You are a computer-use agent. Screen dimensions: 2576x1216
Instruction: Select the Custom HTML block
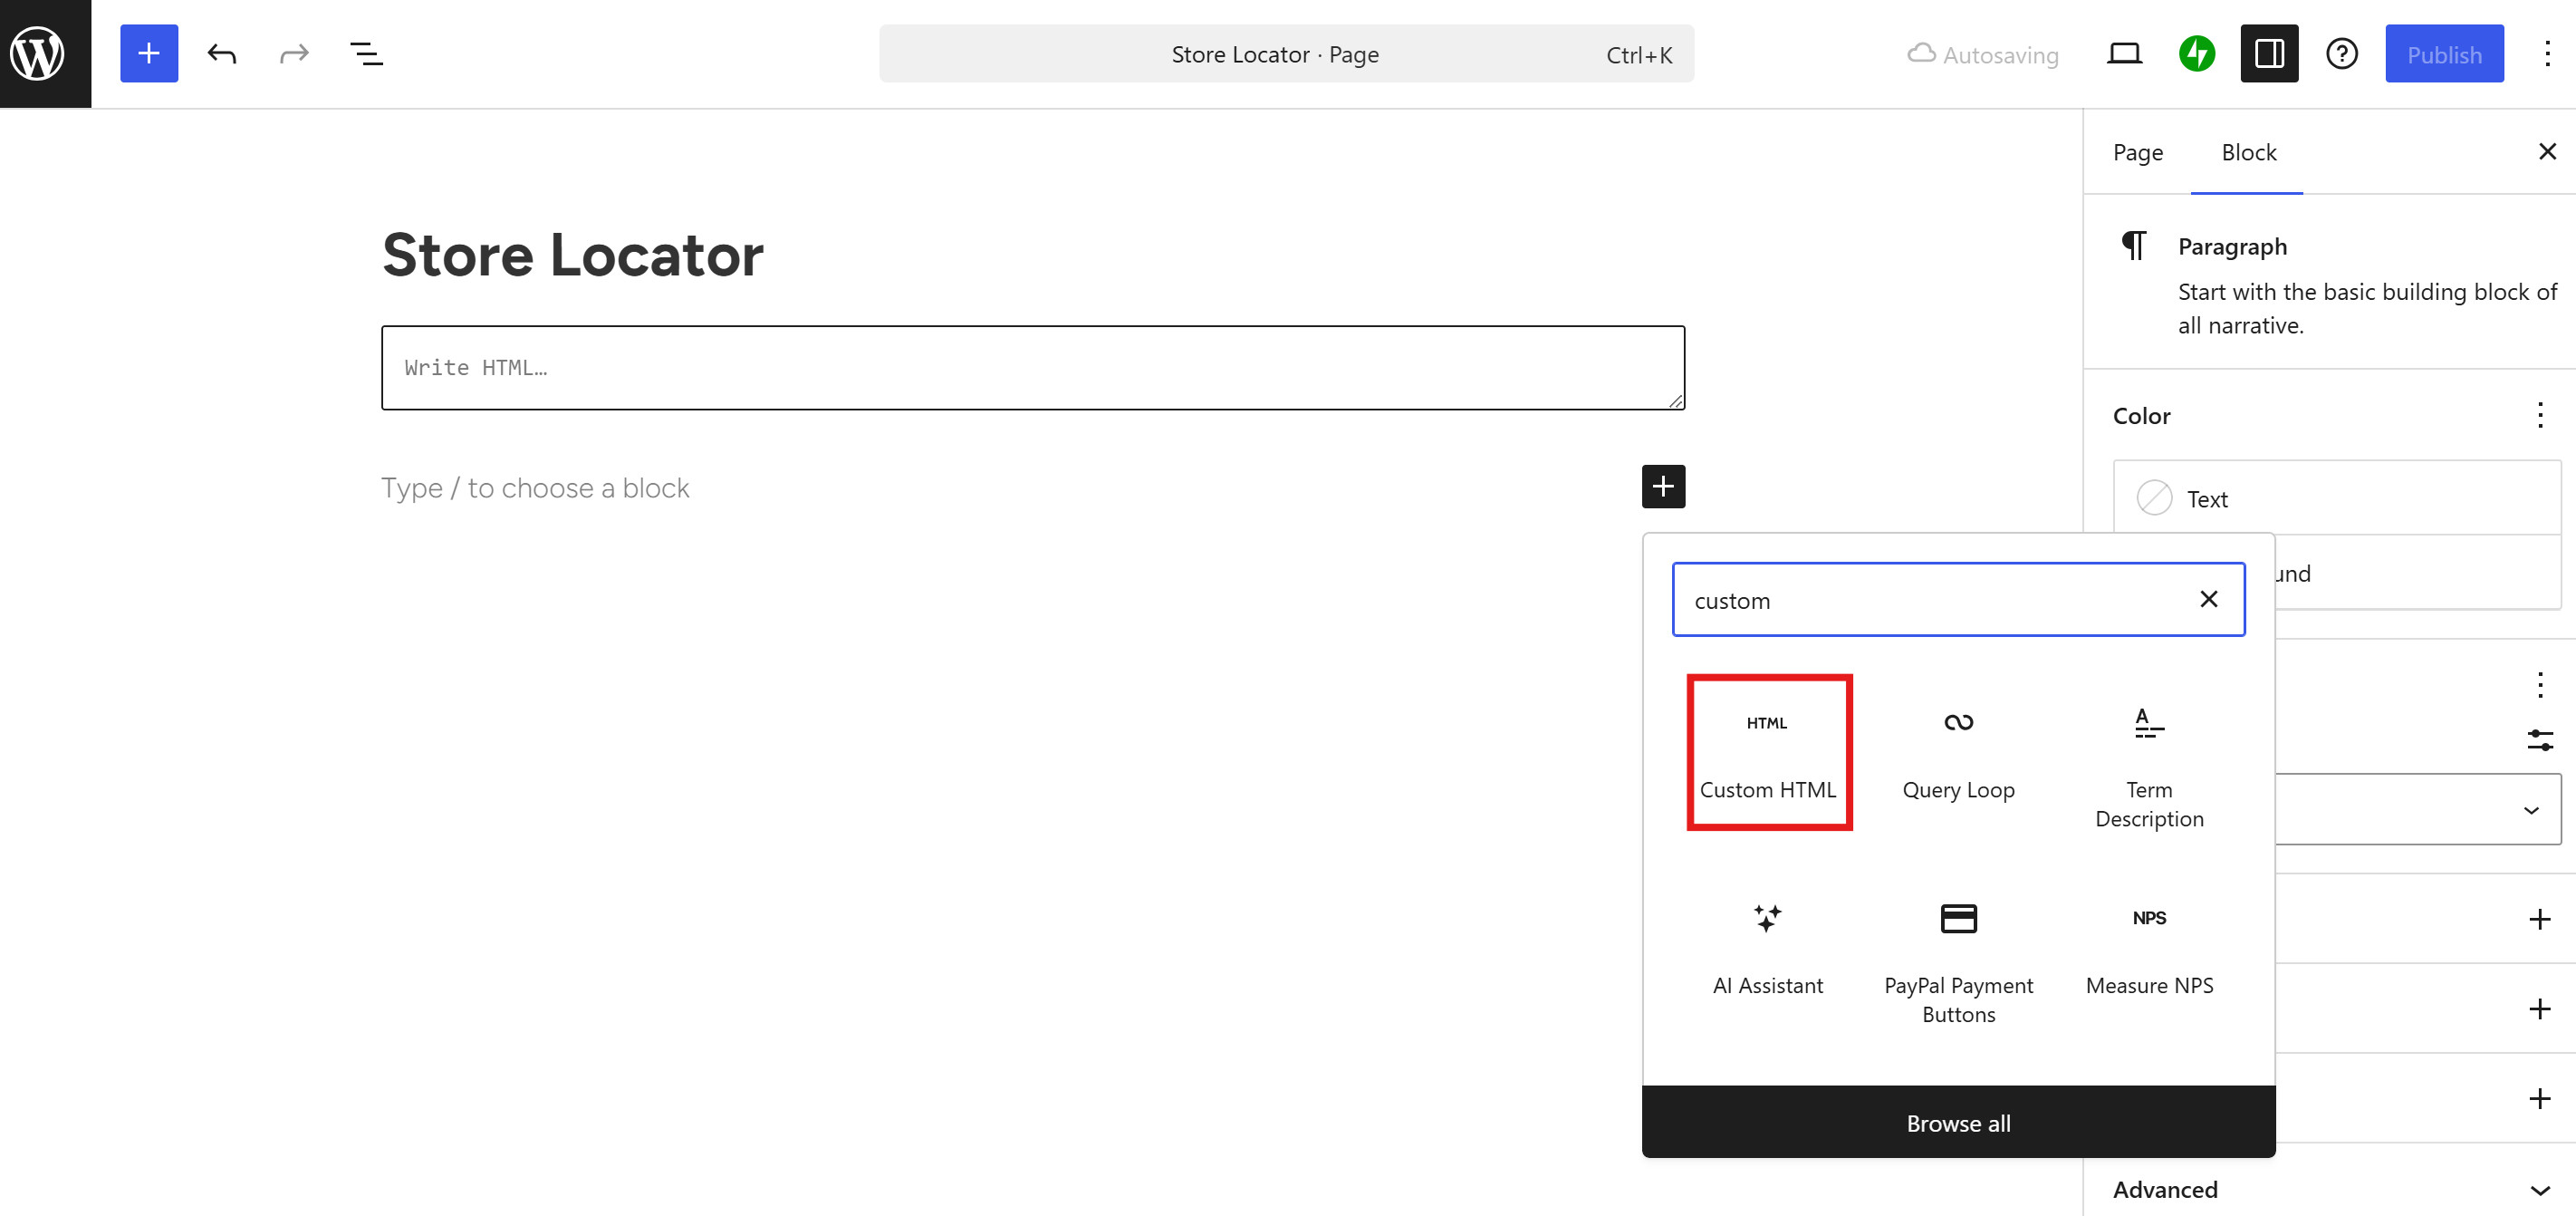click(x=1768, y=752)
